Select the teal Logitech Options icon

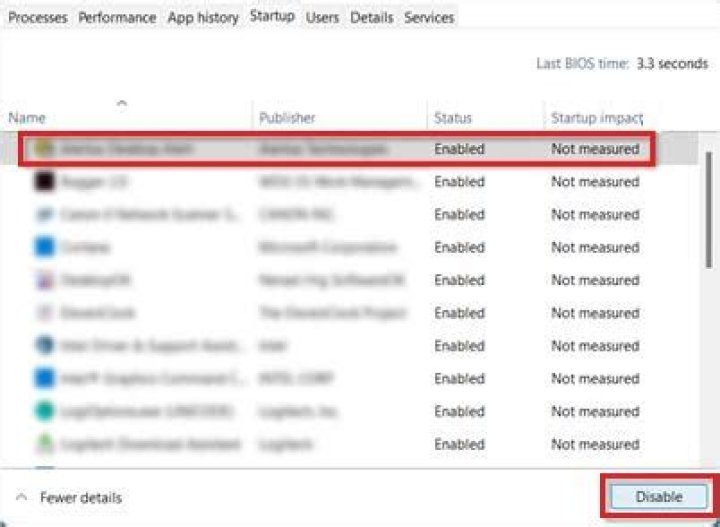(x=43, y=411)
